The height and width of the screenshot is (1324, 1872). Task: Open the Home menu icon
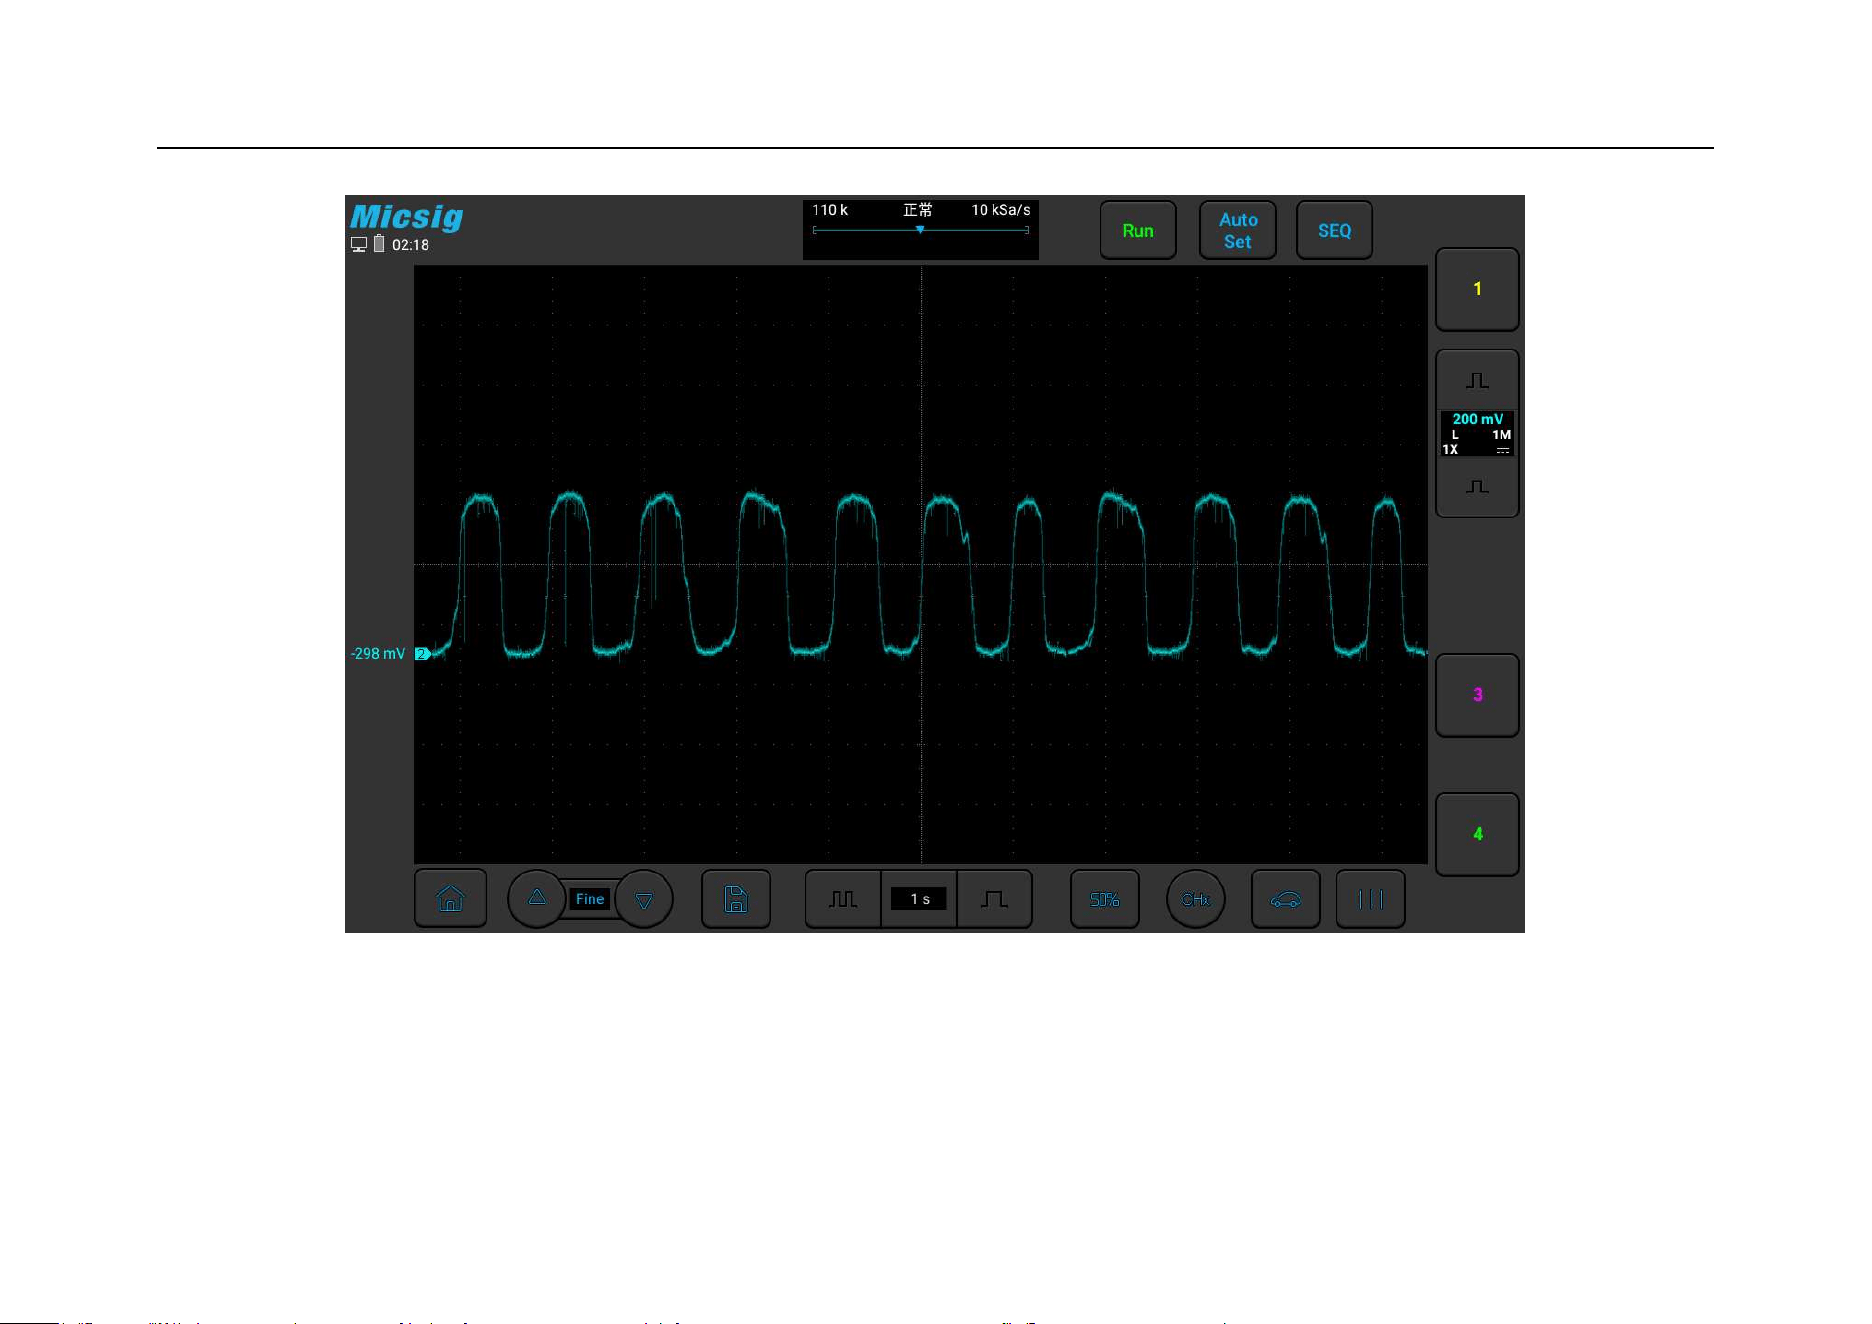(450, 899)
